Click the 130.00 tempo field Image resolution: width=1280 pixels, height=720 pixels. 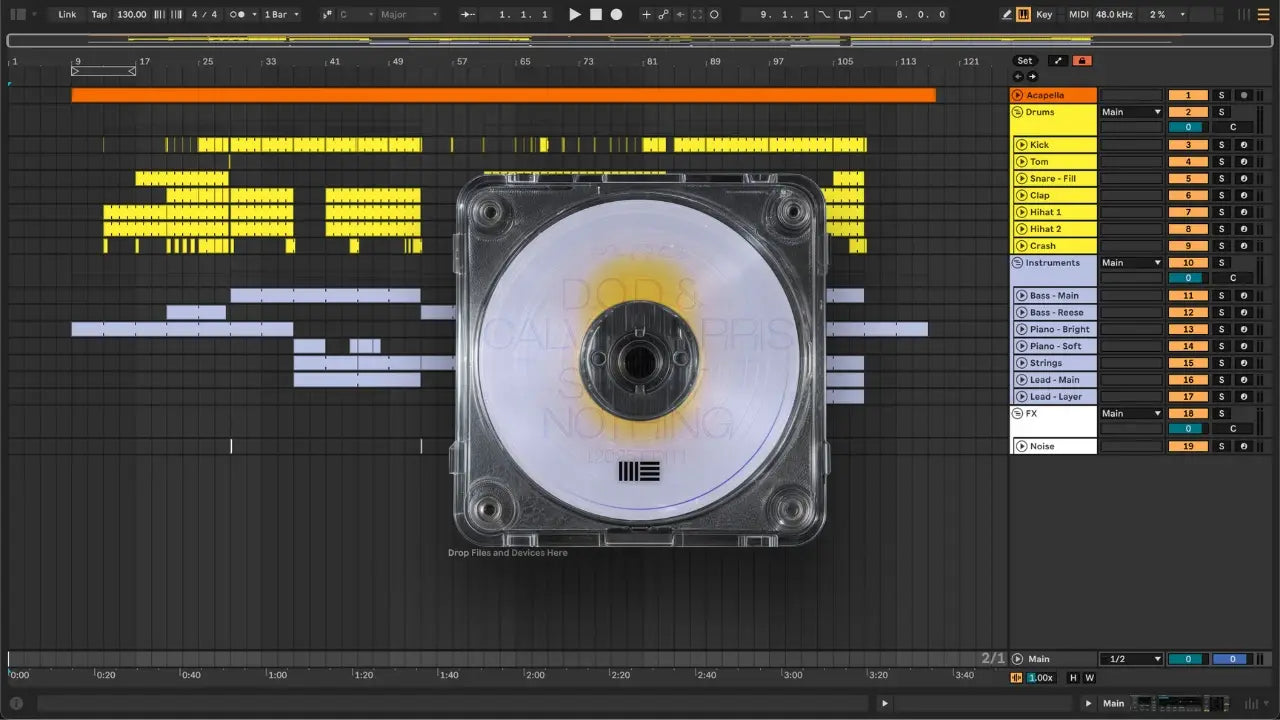131,15
